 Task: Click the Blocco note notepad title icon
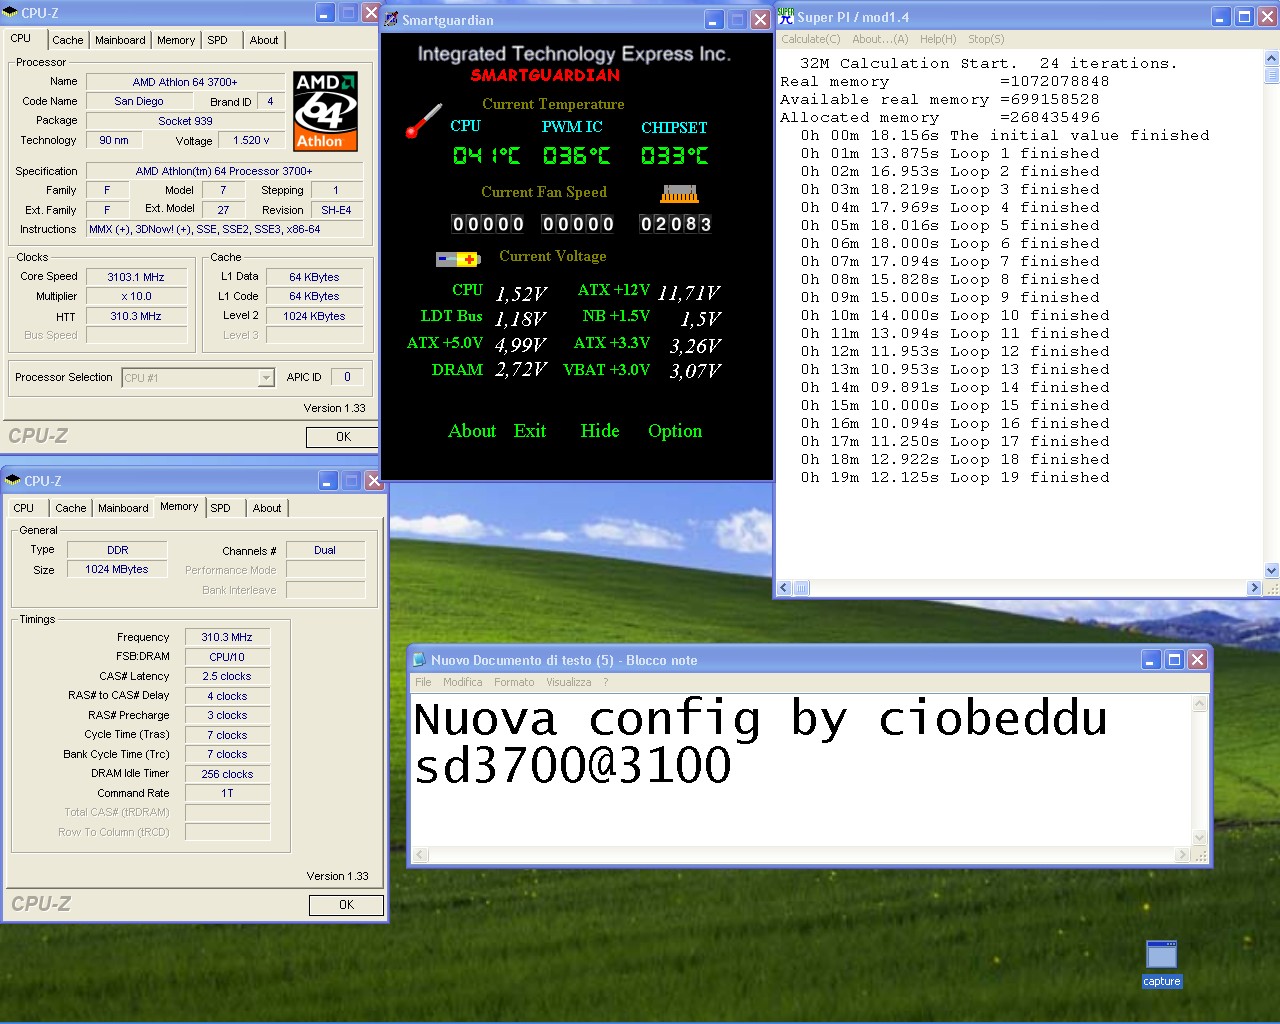tap(420, 660)
